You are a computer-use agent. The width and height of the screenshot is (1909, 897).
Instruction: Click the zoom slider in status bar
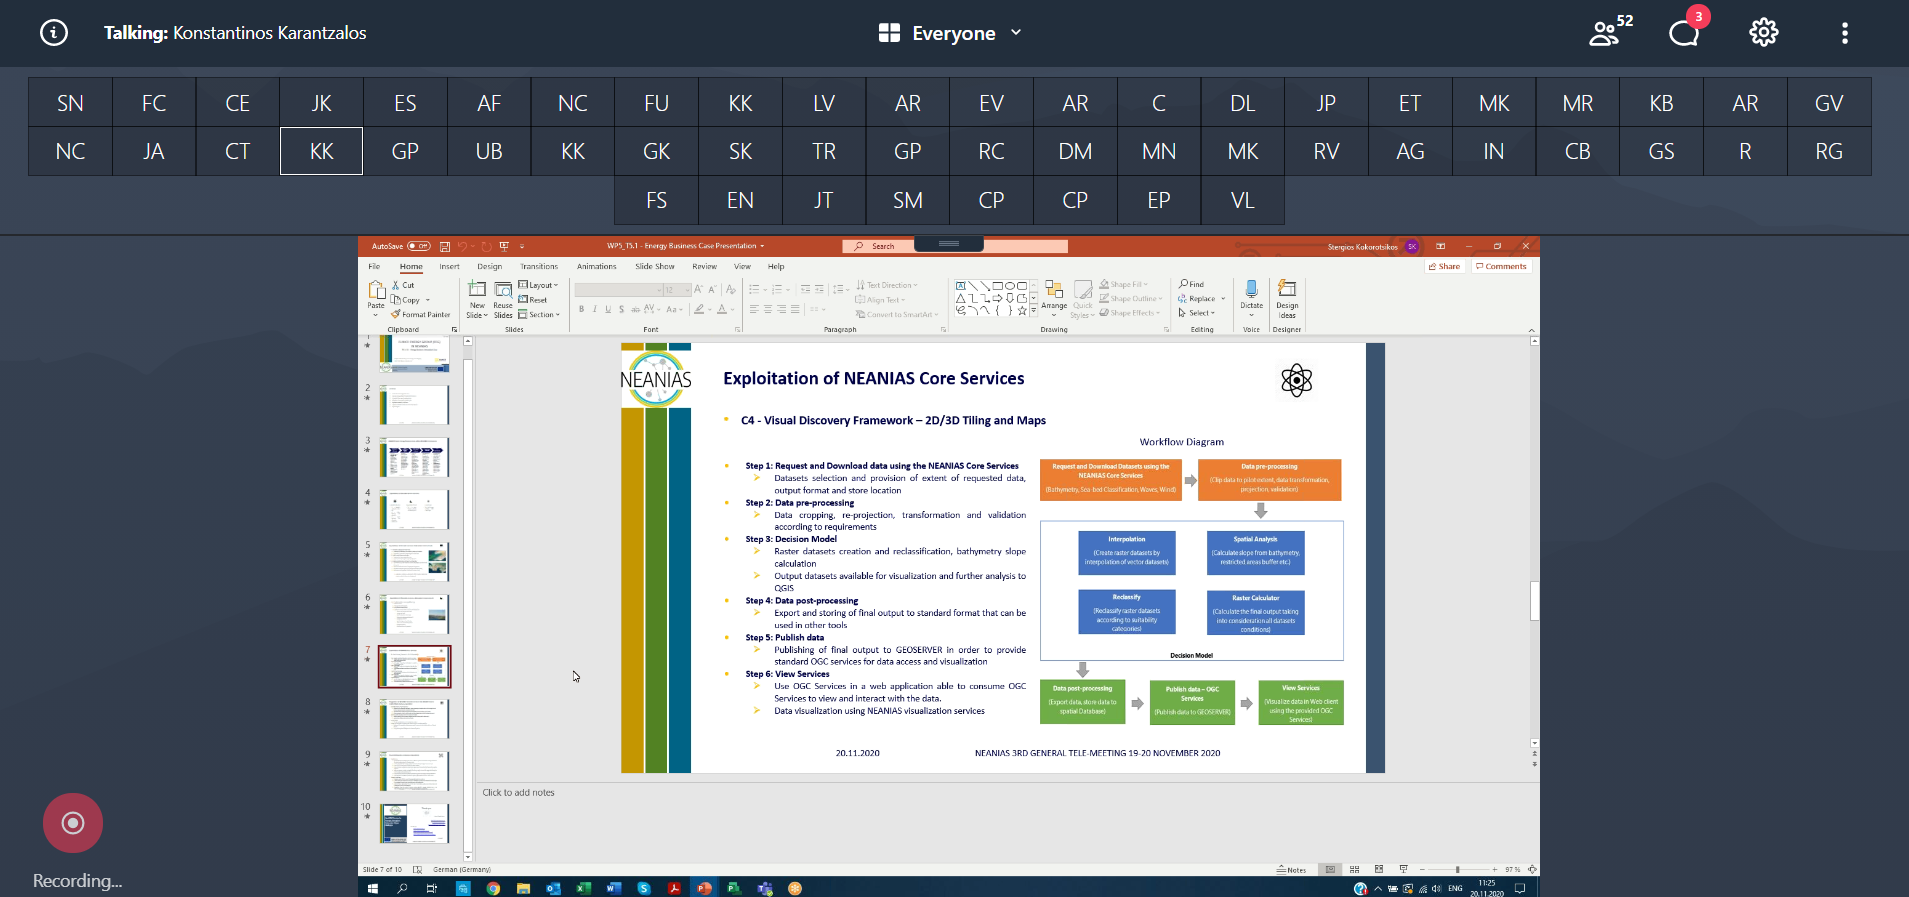tap(1458, 869)
